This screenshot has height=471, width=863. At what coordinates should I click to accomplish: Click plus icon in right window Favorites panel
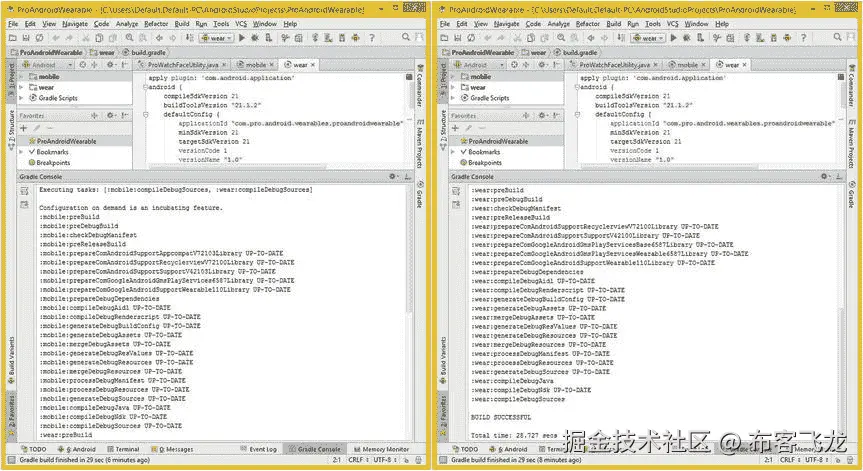(x=455, y=128)
